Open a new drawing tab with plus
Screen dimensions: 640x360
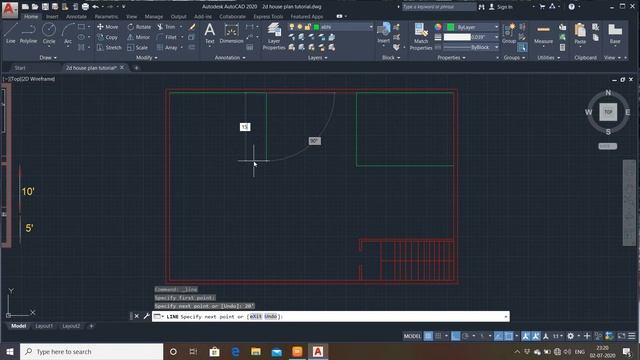[136, 68]
